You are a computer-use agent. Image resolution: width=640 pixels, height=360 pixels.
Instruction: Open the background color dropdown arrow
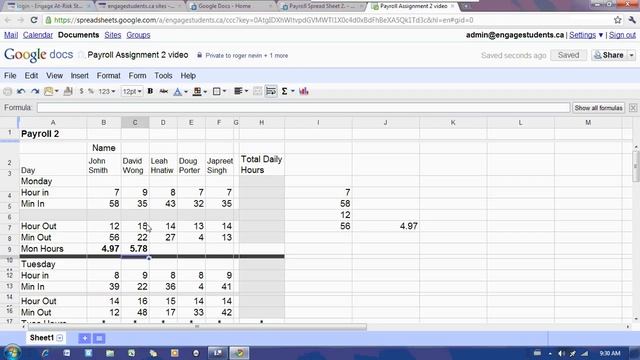click(x=205, y=92)
